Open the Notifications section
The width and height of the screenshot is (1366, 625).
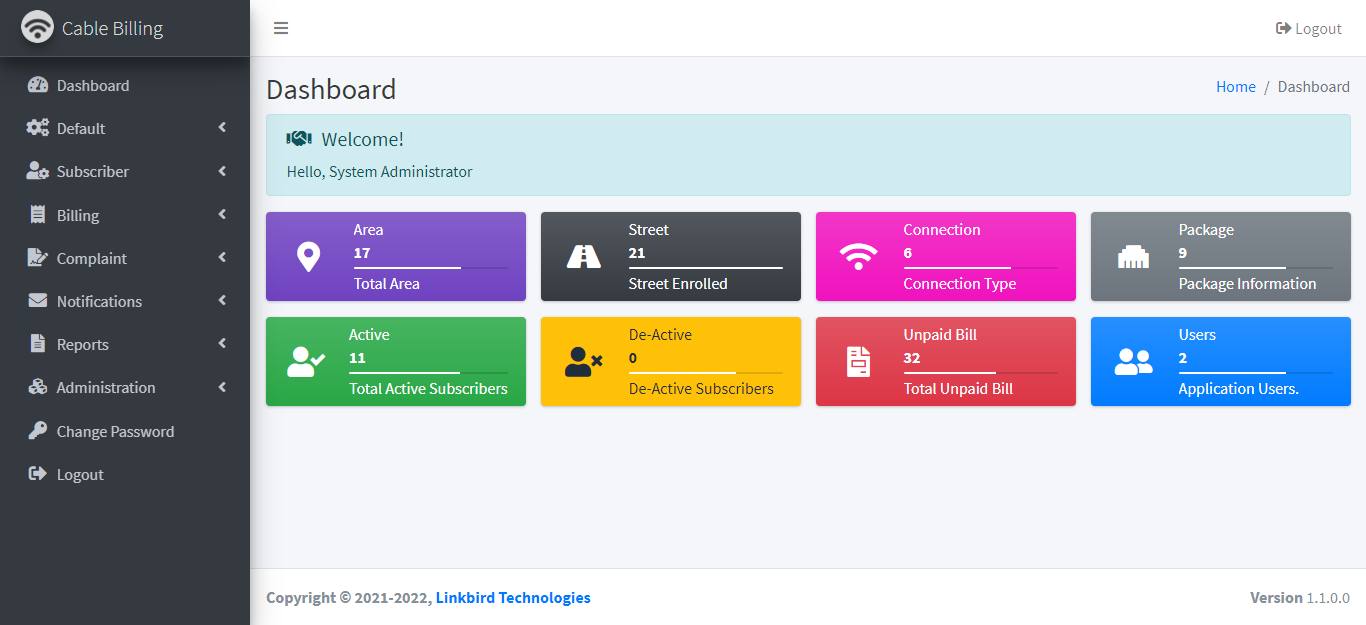tap(99, 301)
